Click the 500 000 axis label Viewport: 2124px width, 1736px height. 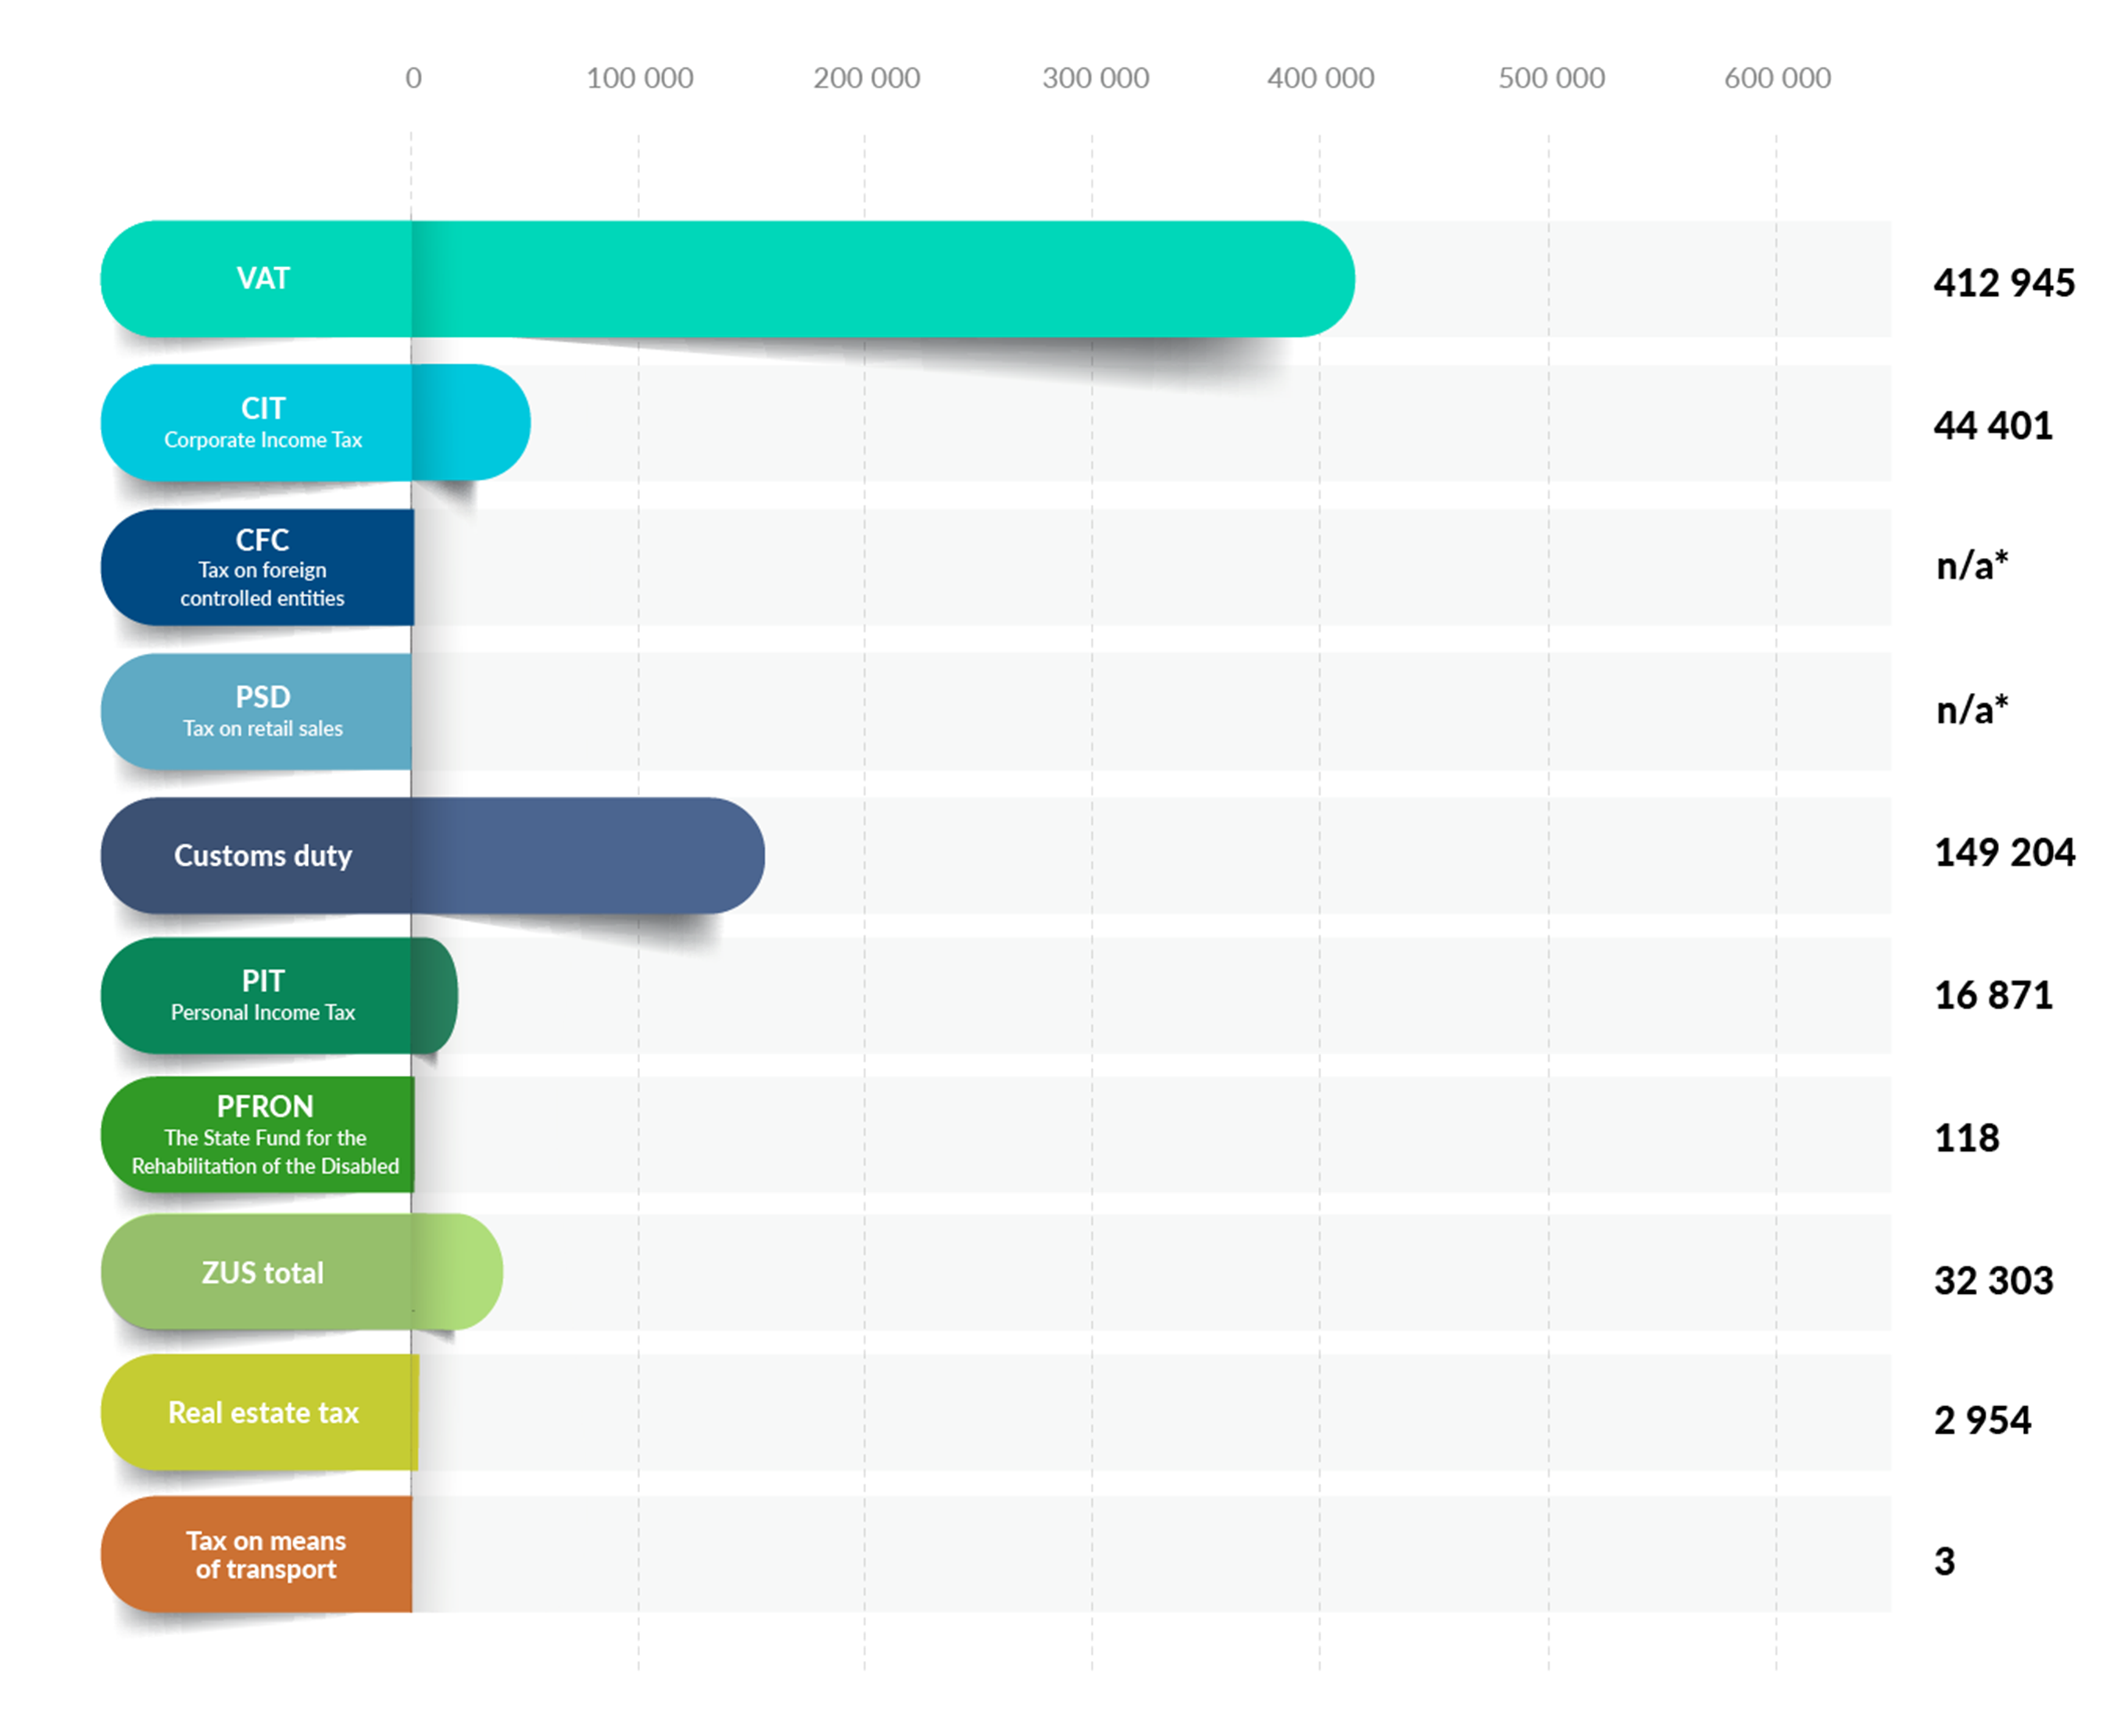1551,78
